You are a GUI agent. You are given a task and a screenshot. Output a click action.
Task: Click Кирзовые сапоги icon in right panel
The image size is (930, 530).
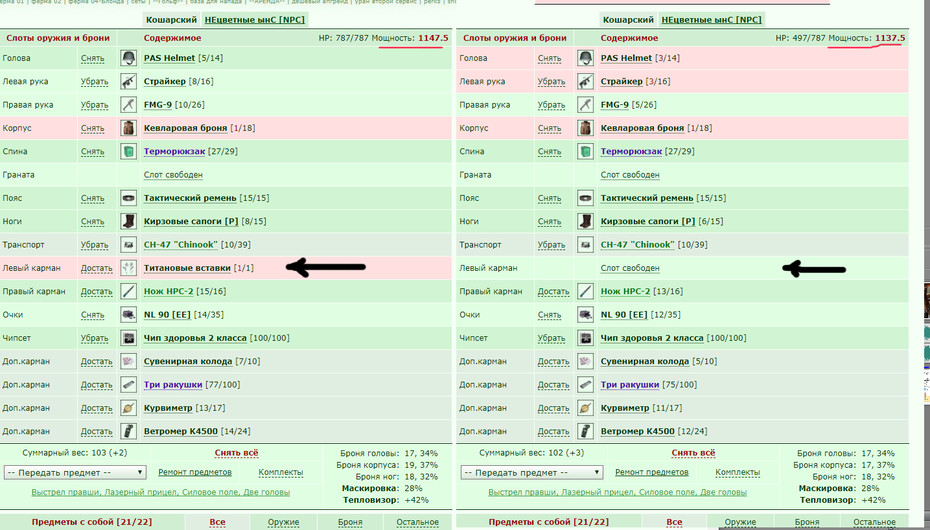point(585,221)
